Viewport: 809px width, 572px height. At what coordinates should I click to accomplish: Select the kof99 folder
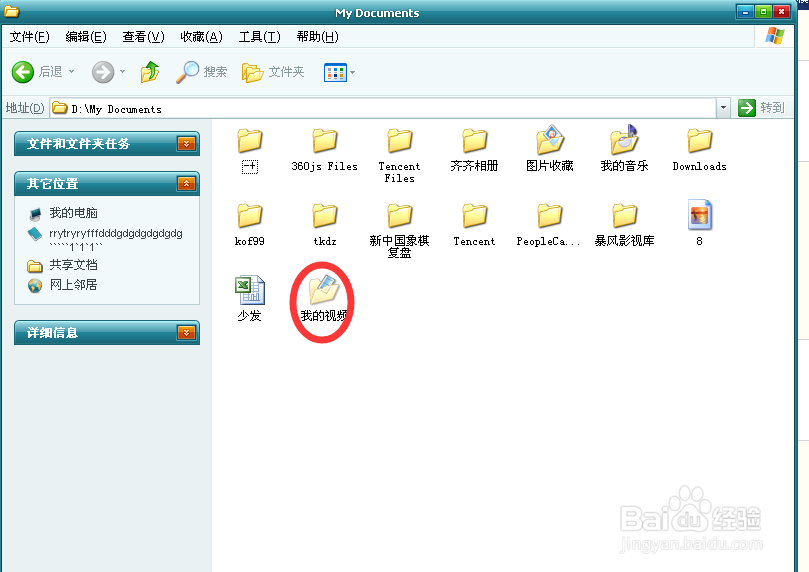tap(250, 225)
